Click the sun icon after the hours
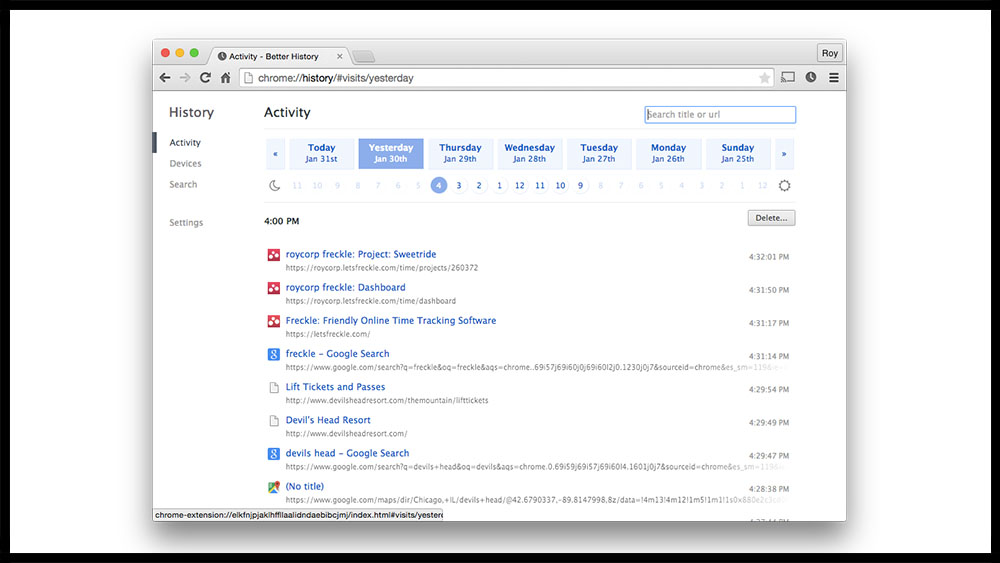The height and width of the screenshot is (563, 1000). [x=784, y=185]
